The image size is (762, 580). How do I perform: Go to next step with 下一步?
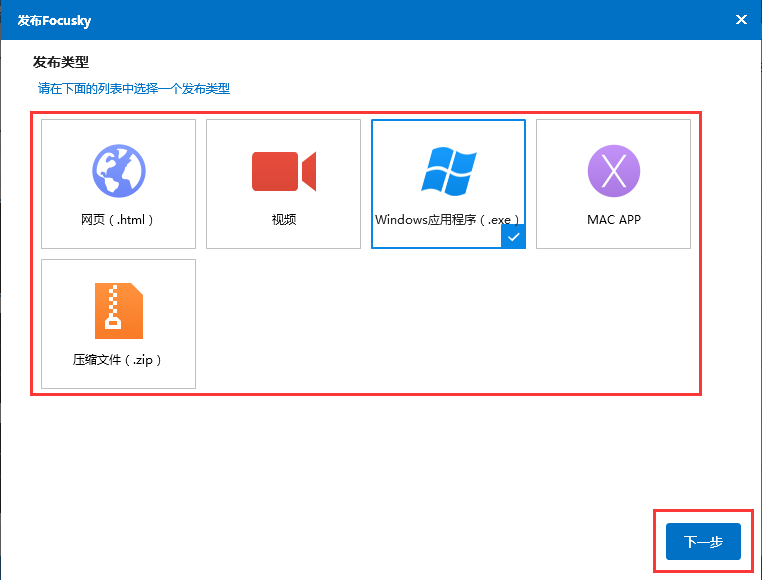tap(703, 542)
